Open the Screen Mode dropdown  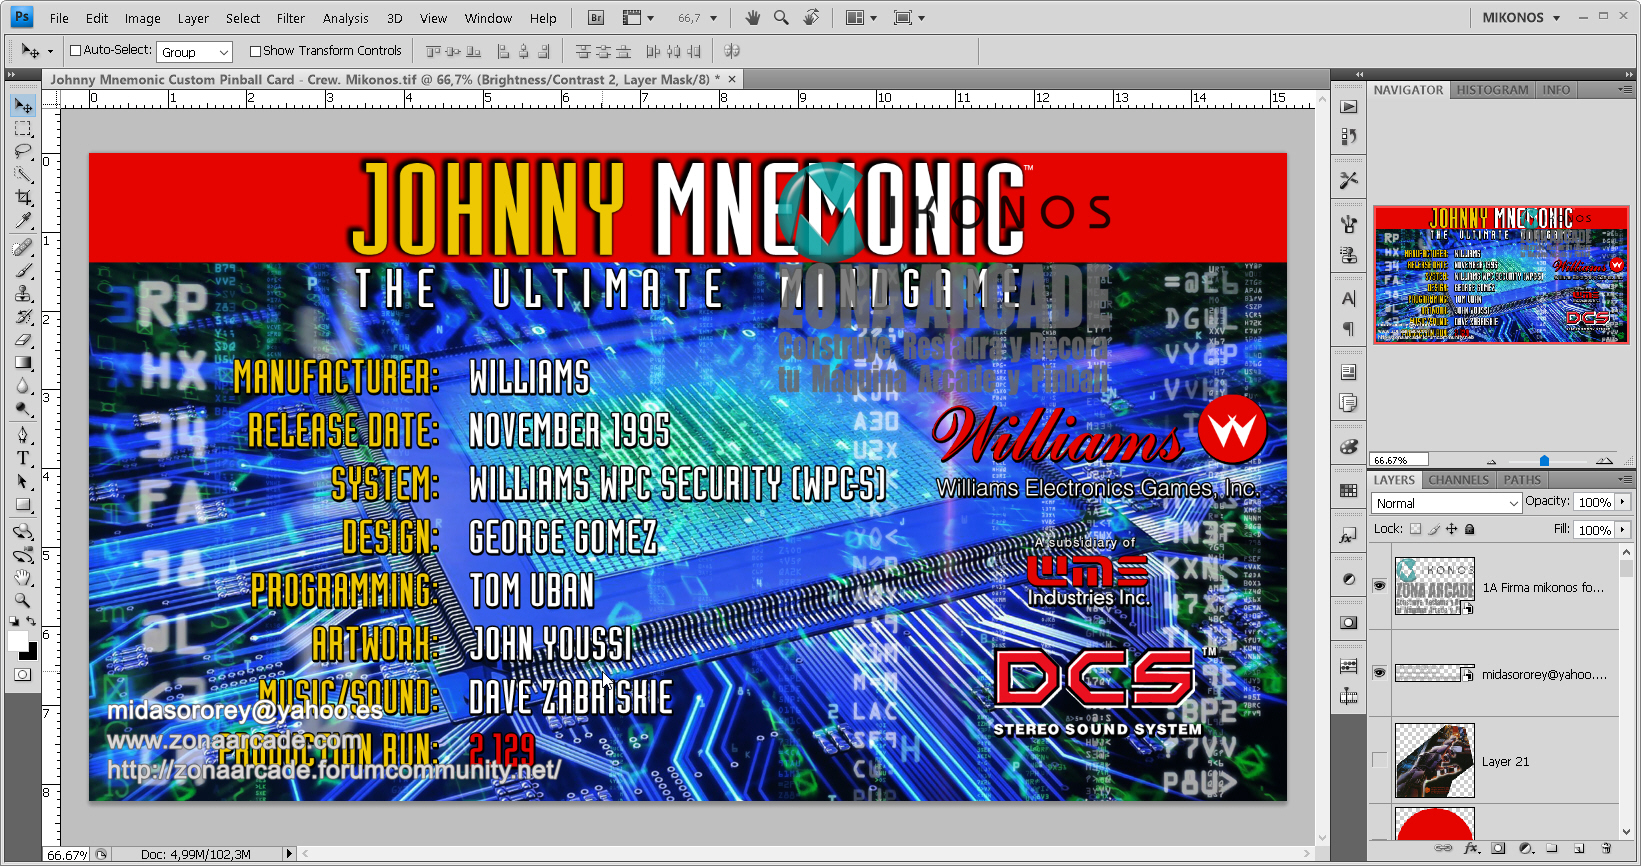pyautogui.click(x=908, y=18)
